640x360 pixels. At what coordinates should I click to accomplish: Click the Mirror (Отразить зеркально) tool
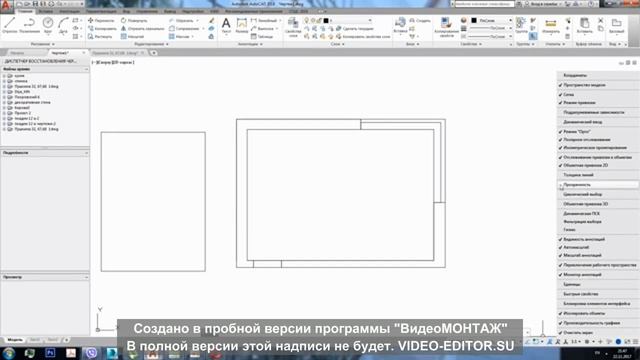[x=142, y=29]
